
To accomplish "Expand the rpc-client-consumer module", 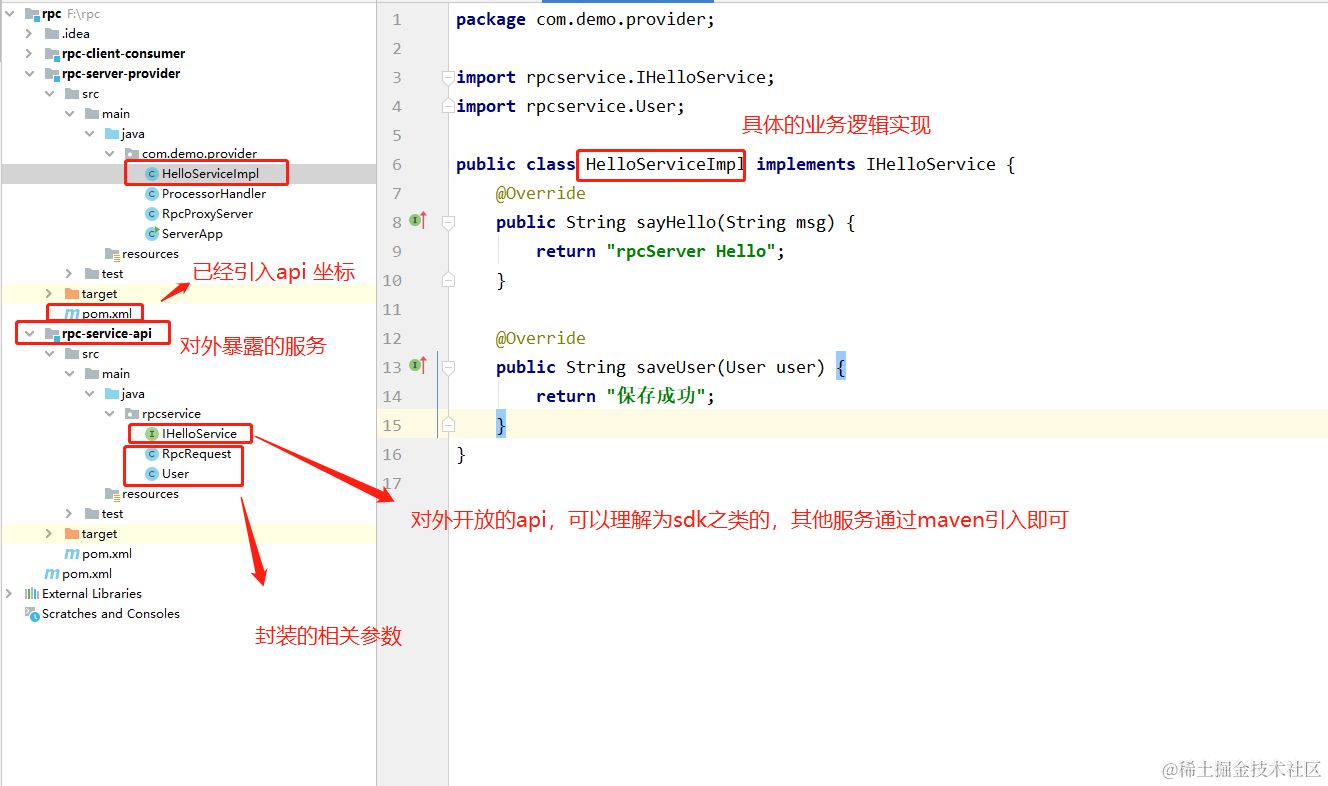I will 29,54.
